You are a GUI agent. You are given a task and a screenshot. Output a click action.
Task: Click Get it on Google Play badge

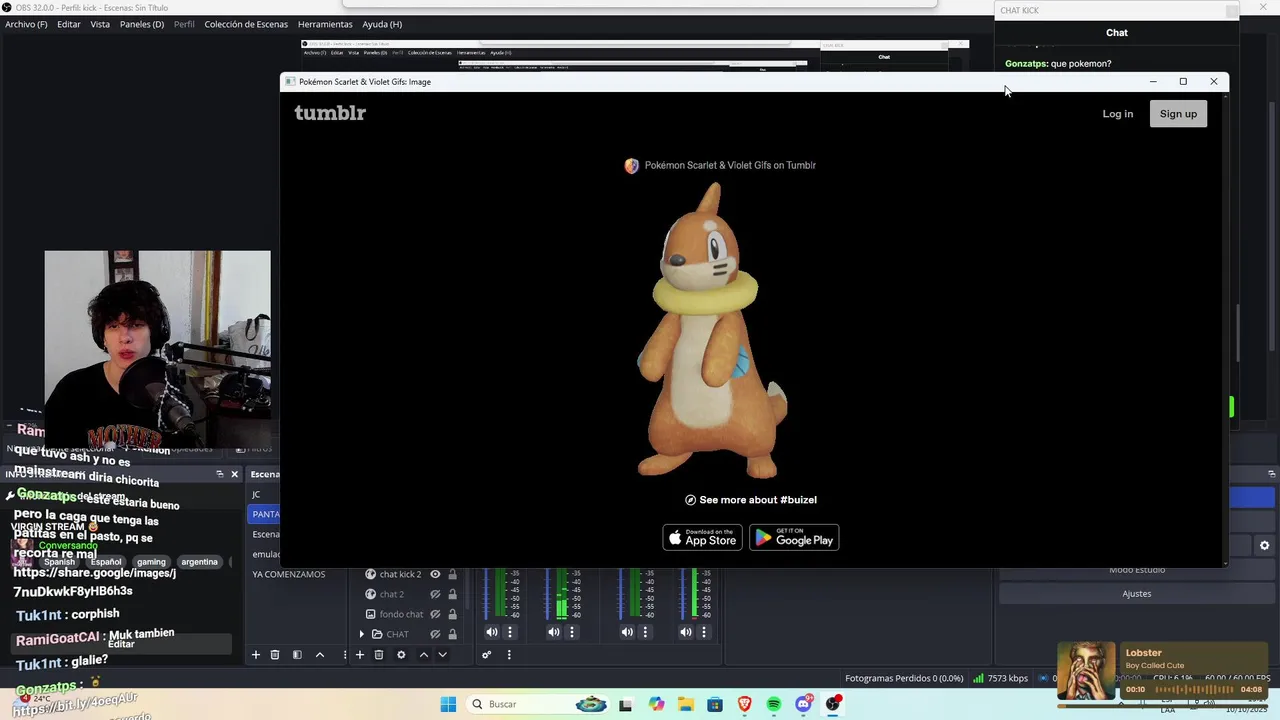[x=794, y=537]
